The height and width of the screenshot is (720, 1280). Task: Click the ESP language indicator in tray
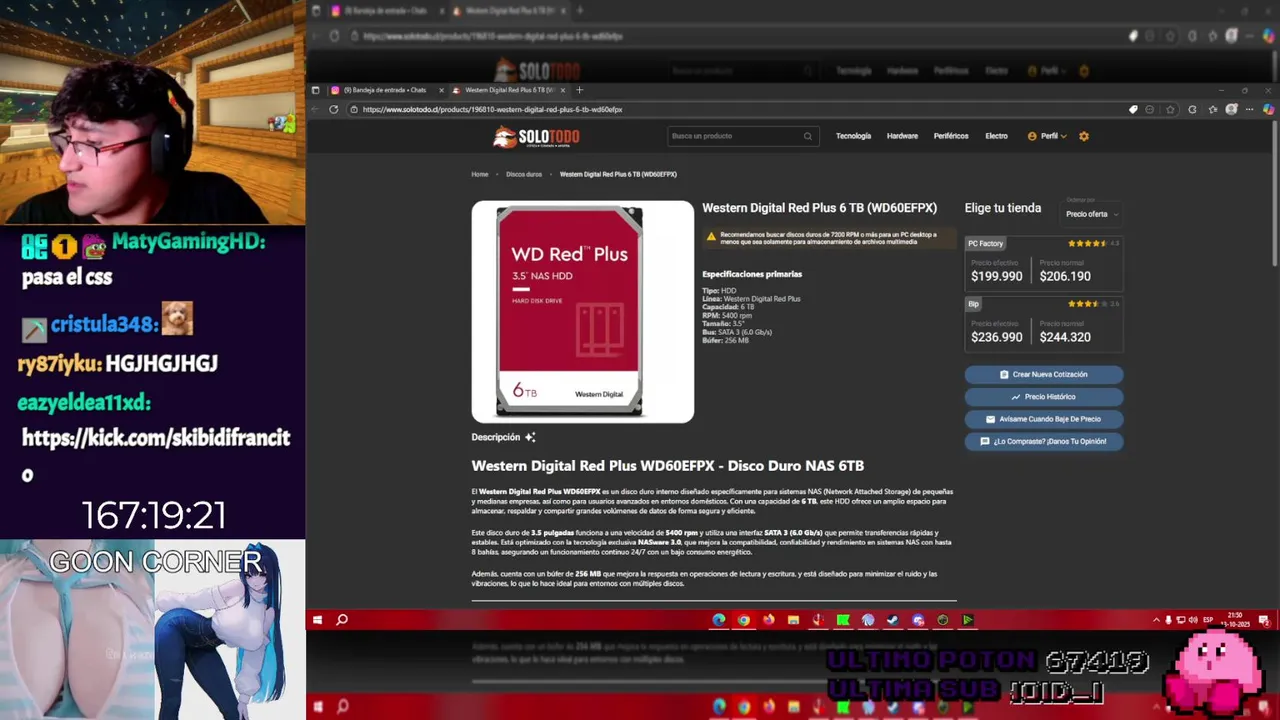(1208, 620)
